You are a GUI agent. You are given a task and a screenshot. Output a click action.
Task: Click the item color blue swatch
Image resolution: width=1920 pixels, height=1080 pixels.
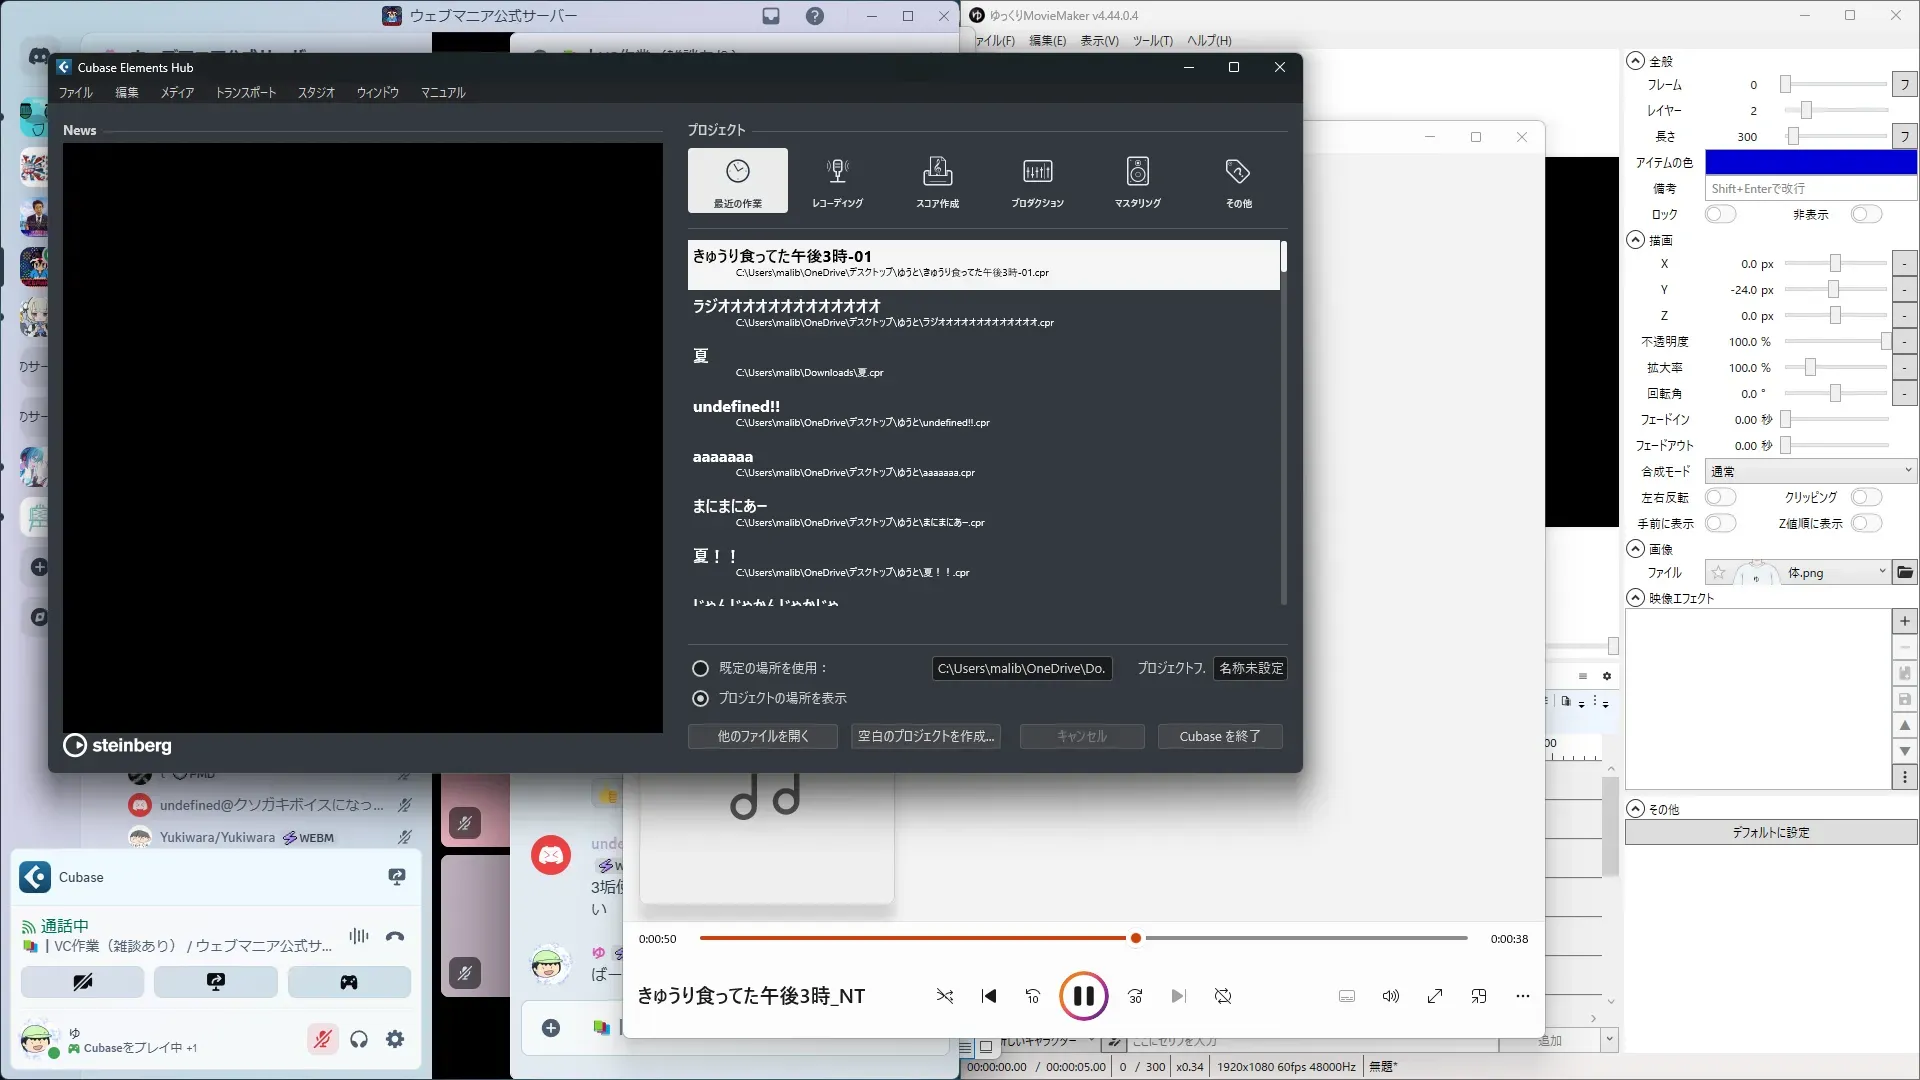point(1810,162)
